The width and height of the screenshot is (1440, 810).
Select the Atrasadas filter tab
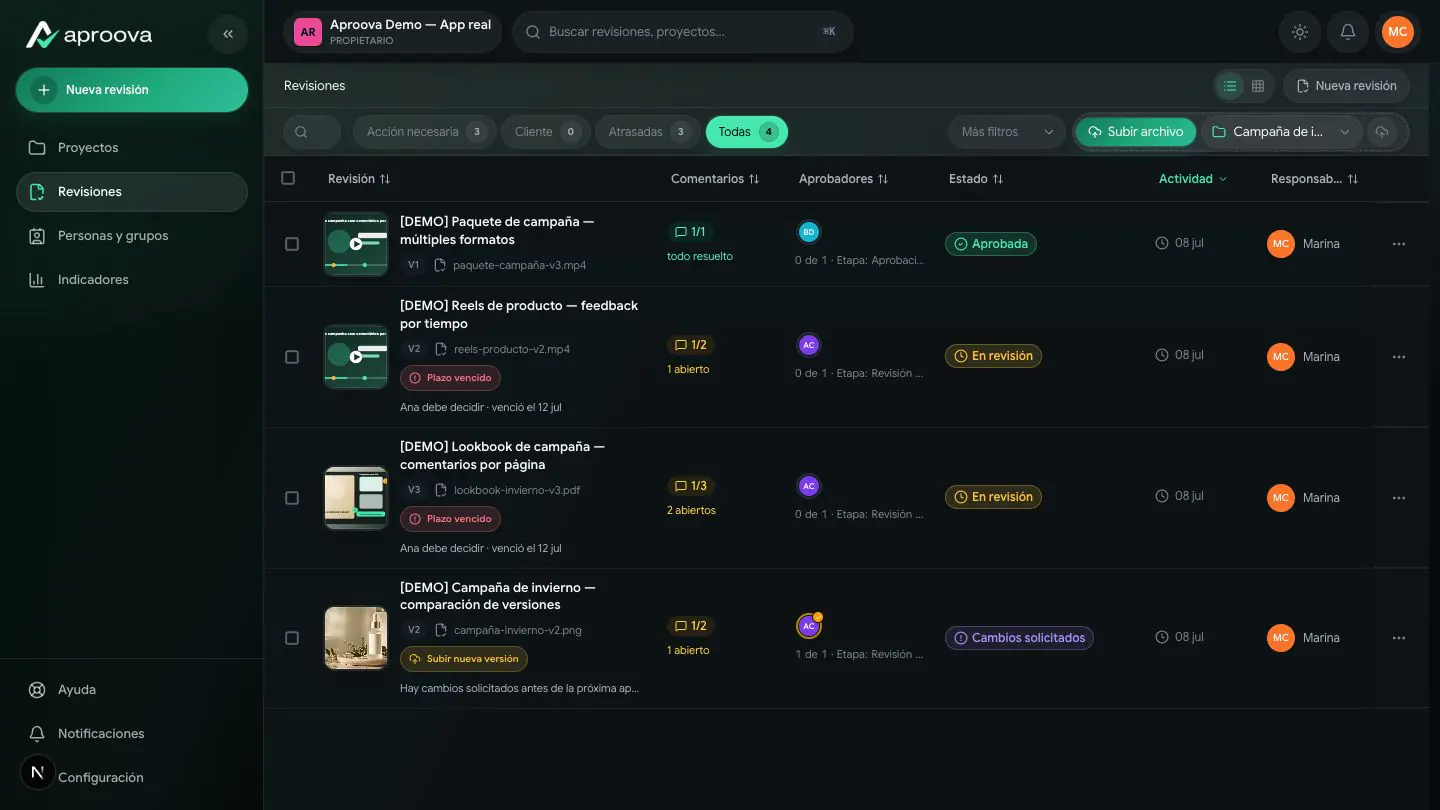647,132
